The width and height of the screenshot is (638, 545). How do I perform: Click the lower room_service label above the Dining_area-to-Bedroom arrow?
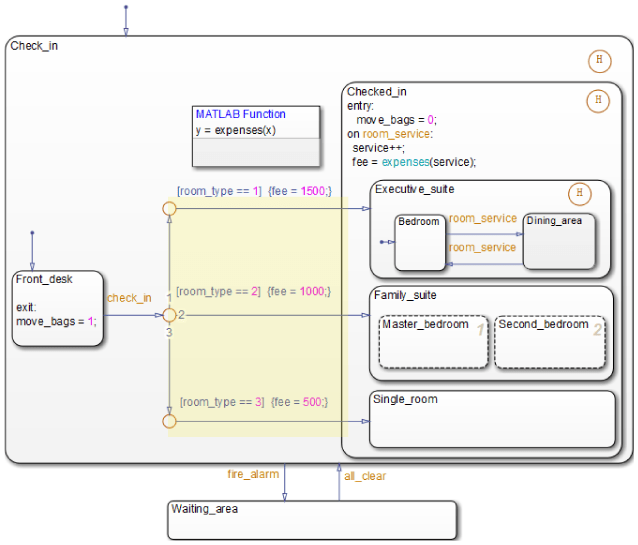482,247
